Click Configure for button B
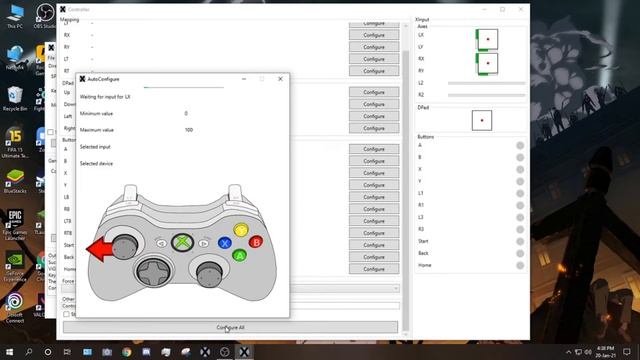The width and height of the screenshot is (640, 360). tap(374, 161)
